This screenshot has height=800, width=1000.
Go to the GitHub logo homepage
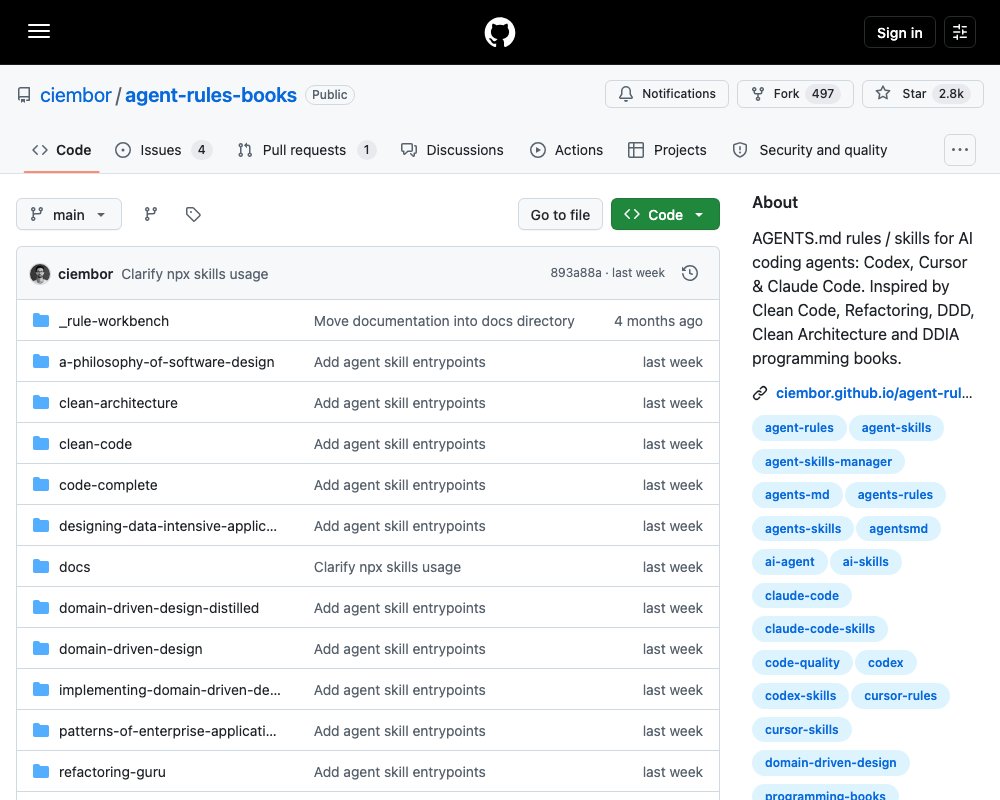[x=499, y=32]
